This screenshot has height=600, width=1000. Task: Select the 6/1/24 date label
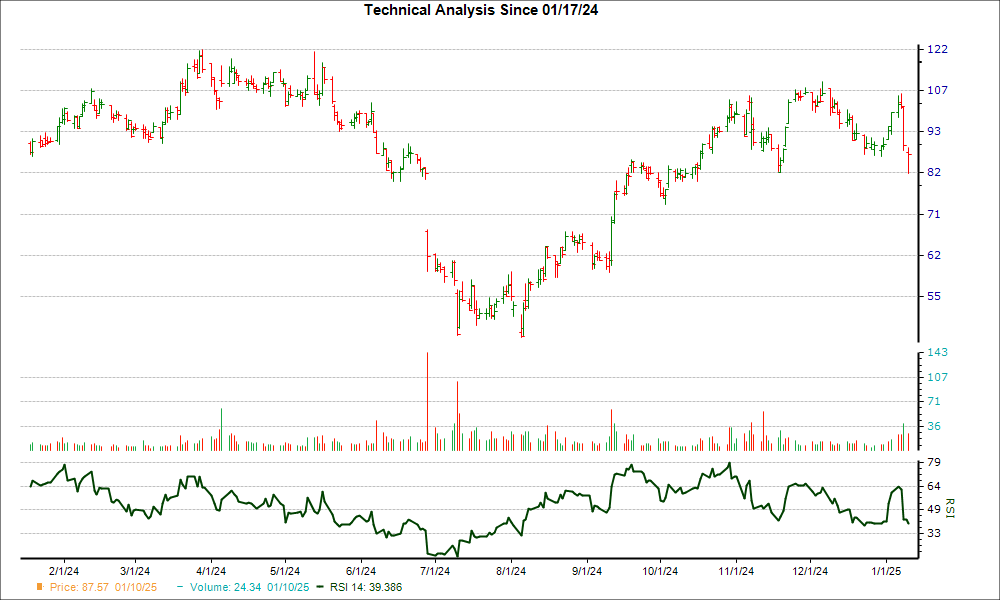pos(361,571)
